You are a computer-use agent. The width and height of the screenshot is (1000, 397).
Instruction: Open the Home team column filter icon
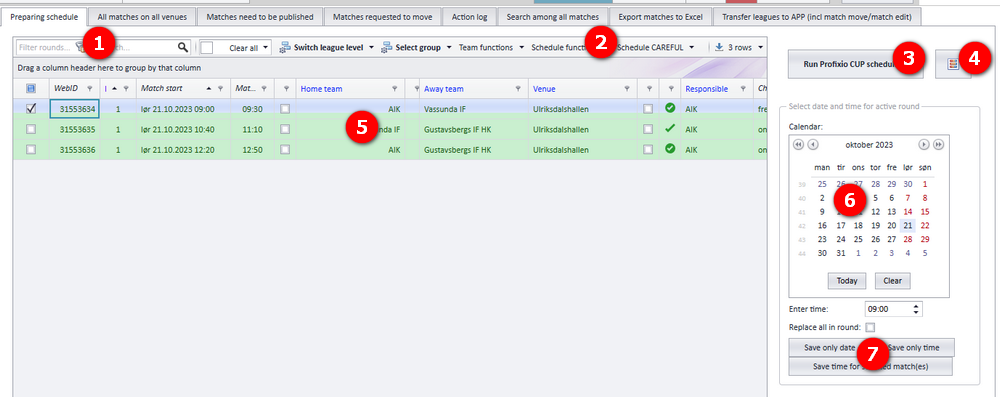395,89
